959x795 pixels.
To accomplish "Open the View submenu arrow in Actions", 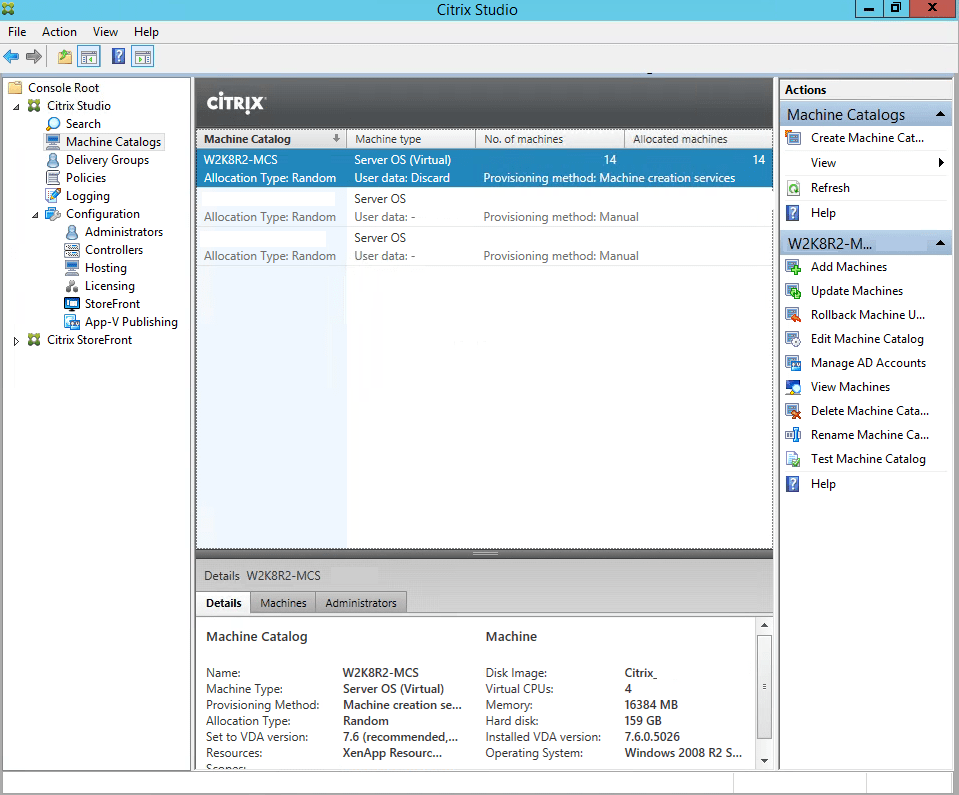I will click(941, 163).
